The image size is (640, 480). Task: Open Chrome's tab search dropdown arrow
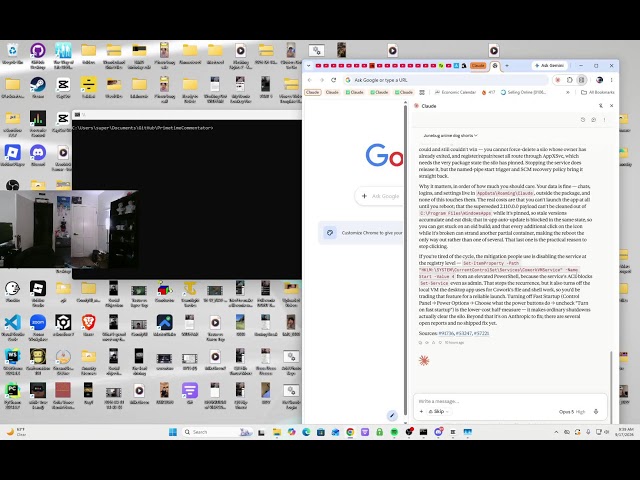pyautogui.click(x=309, y=66)
